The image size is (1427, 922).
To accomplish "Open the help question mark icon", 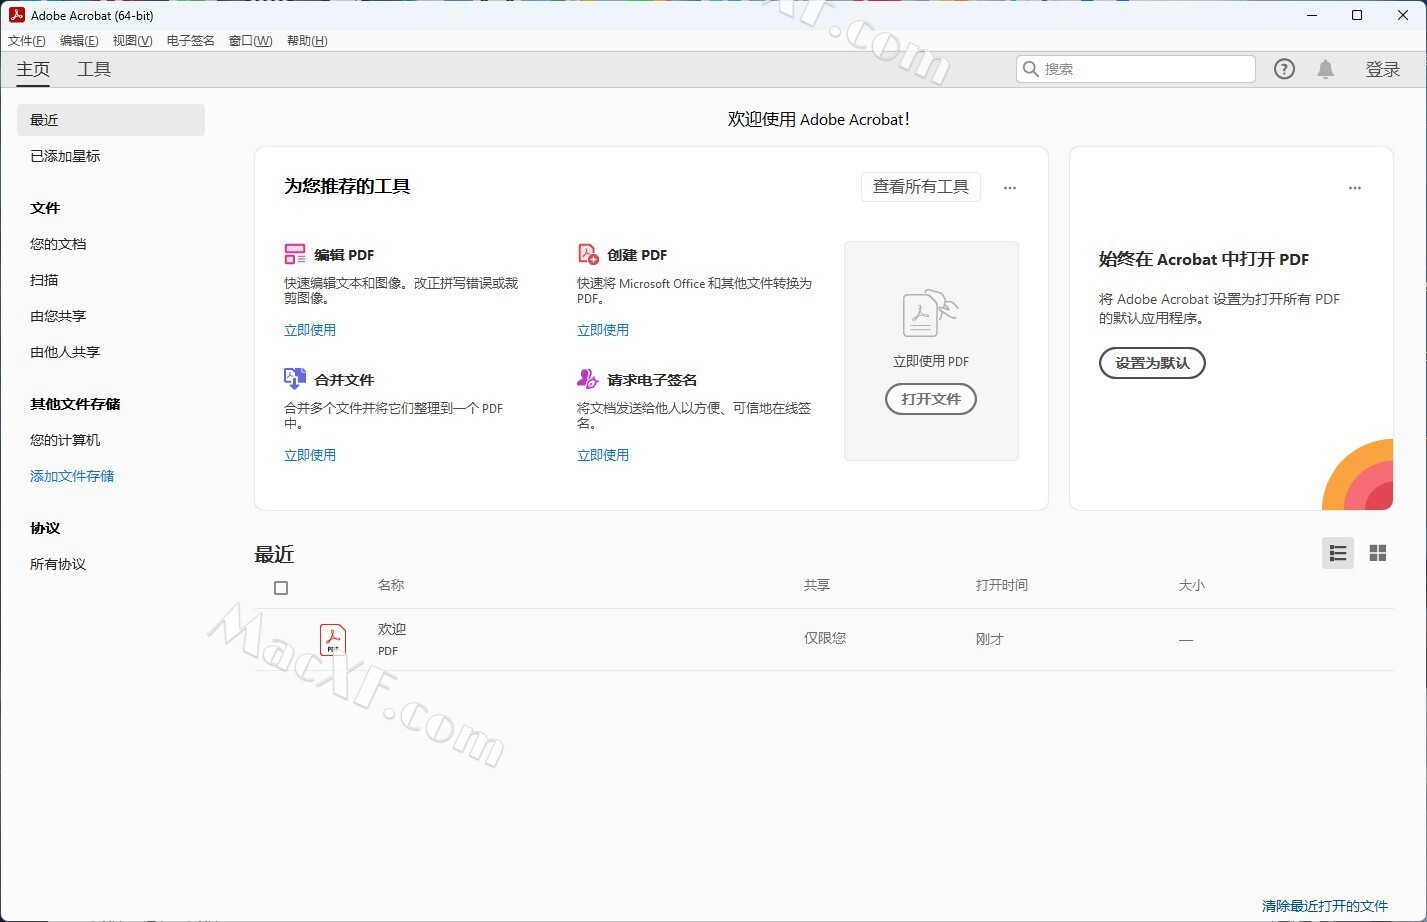I will pos(1284,69).
